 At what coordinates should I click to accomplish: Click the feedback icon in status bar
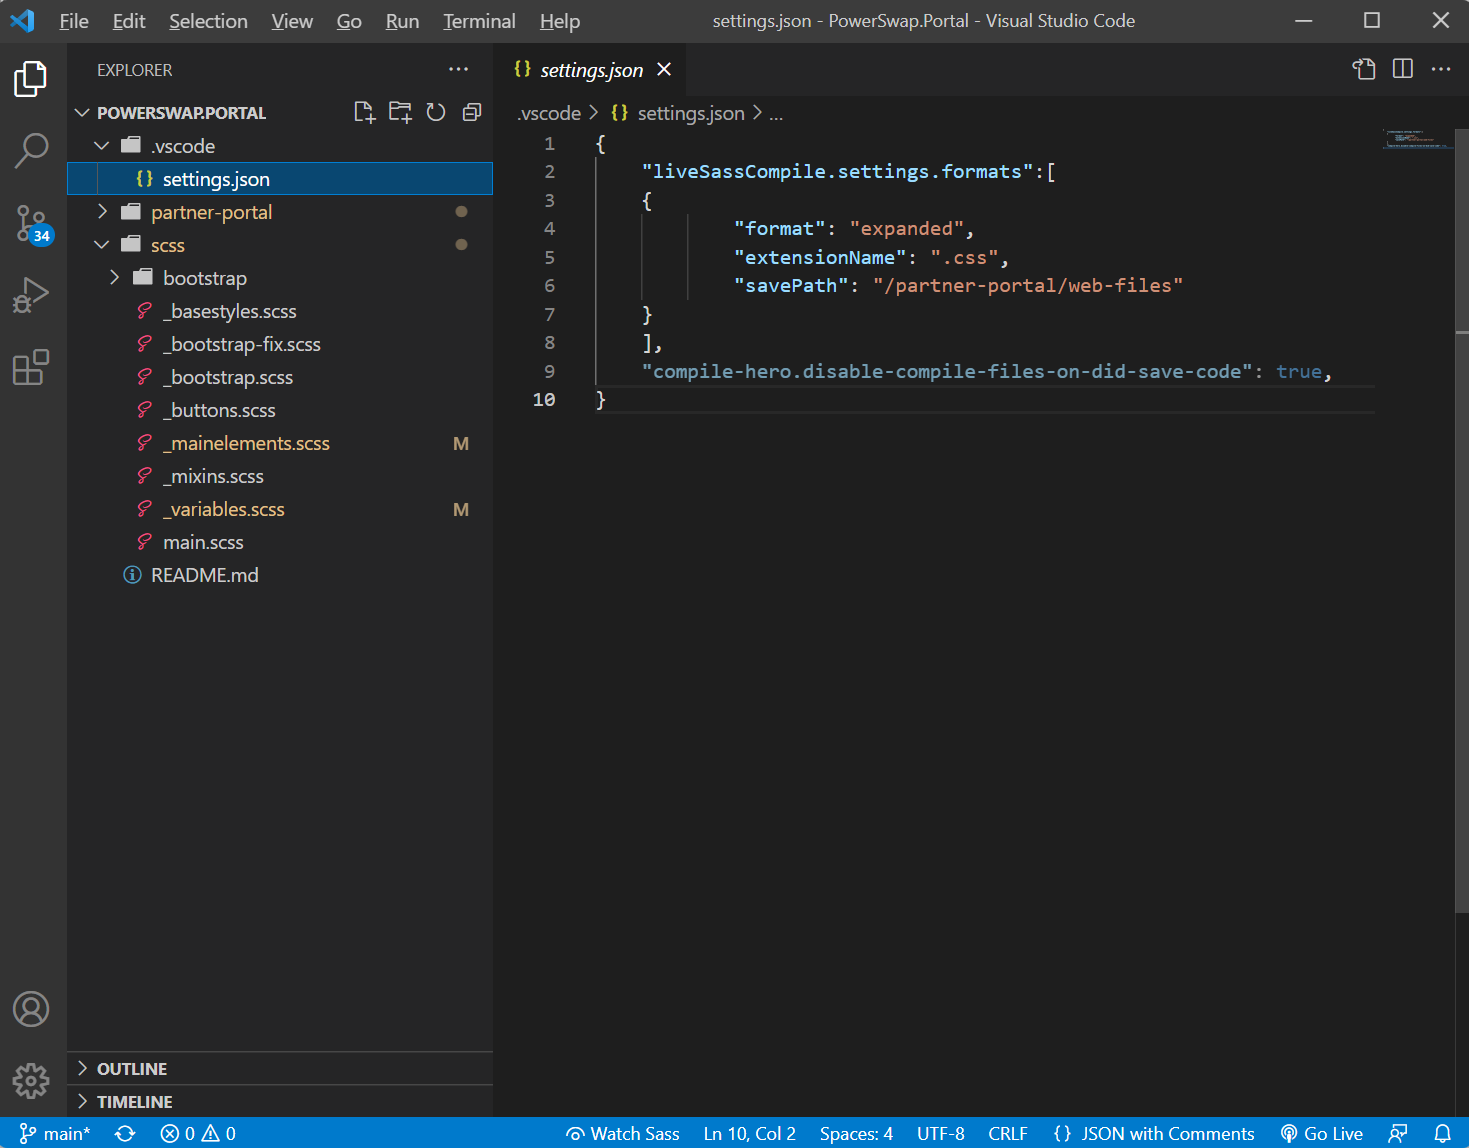(x=1398, y=1133)
